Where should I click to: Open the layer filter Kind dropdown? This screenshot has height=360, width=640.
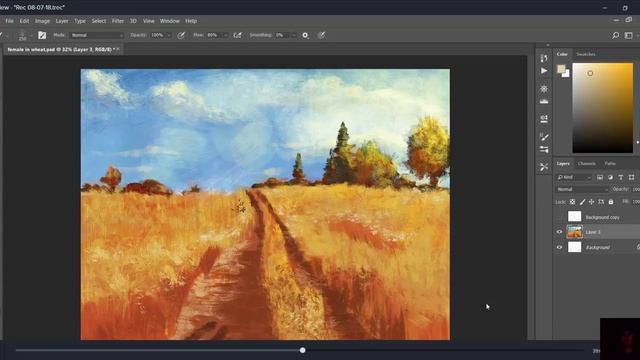[x=574, y=177]
